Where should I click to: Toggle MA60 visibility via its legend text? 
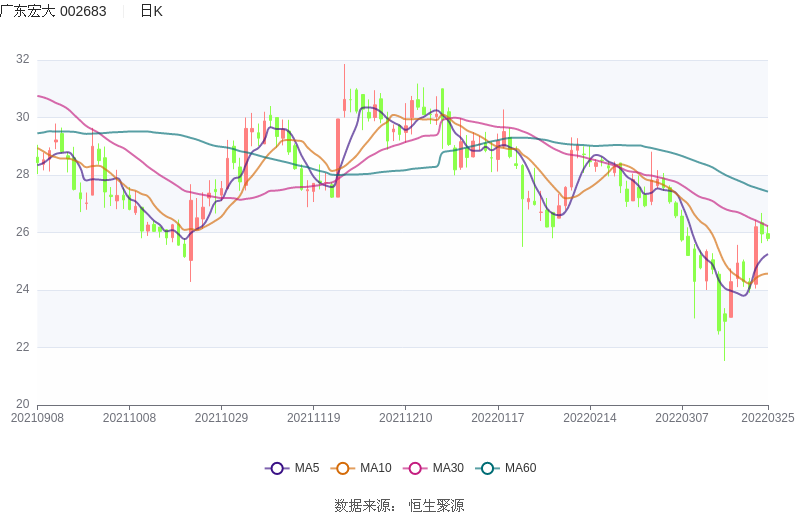520,468
